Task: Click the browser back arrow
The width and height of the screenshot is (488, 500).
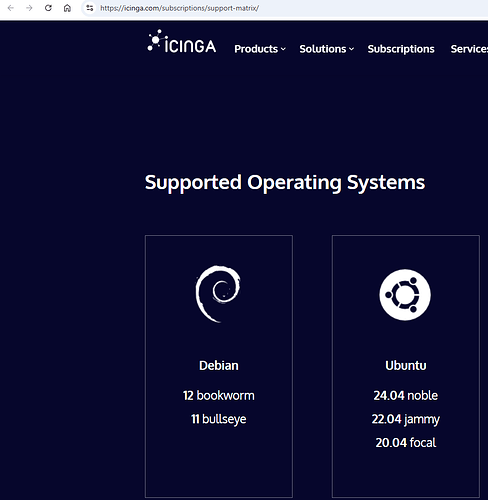Action: point(11,8)
